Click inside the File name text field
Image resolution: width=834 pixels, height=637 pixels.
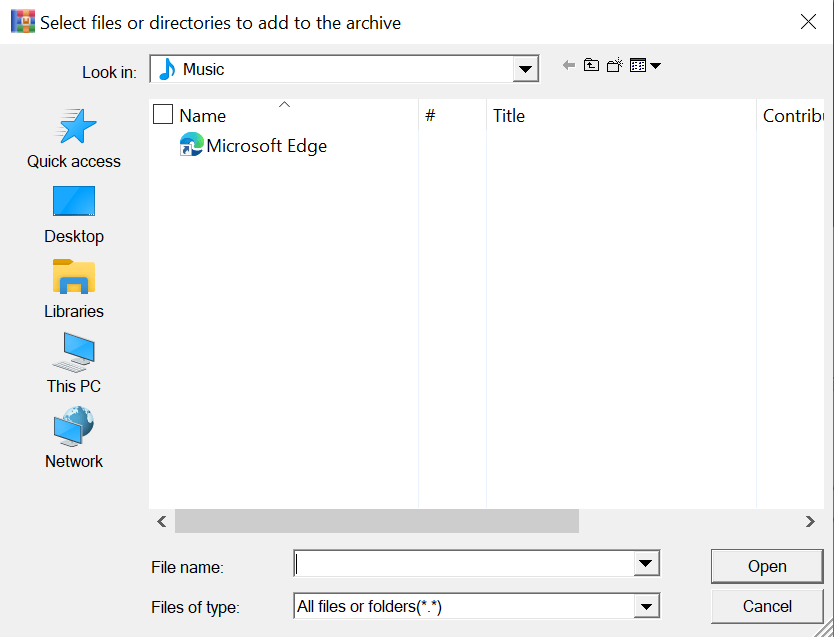pyautogui.click(x=465, y=565)
